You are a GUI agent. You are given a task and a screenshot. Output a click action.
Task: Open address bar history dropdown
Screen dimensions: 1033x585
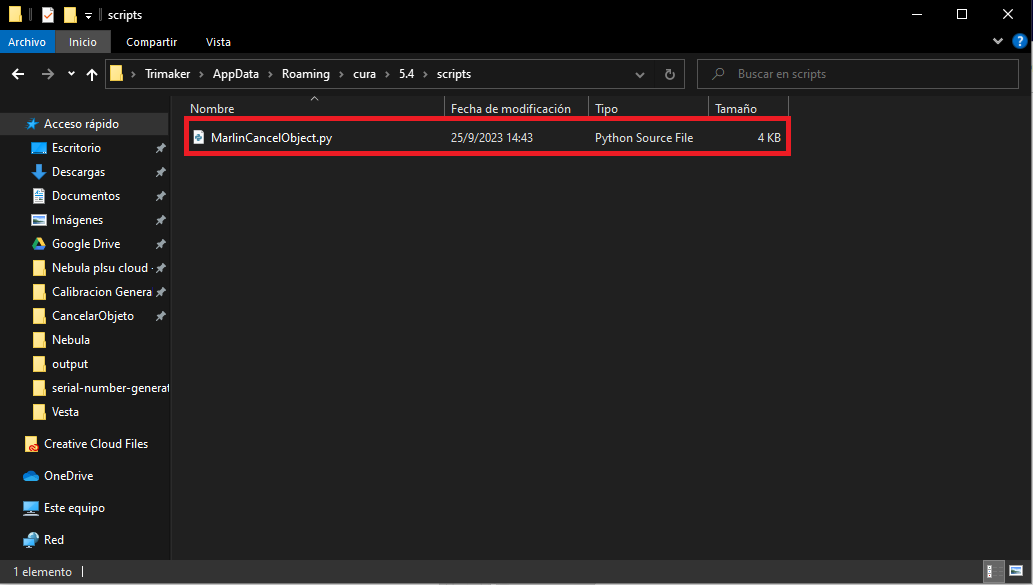pyautogui.click(x=640, y=74)
